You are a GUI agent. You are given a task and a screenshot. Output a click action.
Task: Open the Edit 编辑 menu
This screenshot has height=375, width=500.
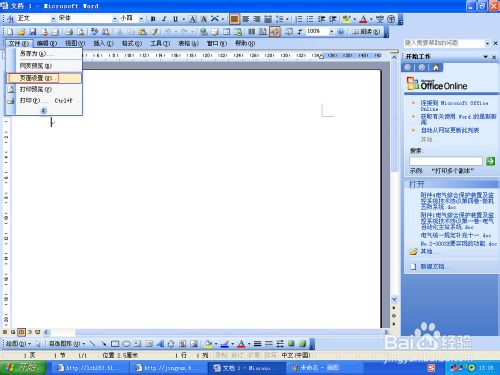[47, 43]
